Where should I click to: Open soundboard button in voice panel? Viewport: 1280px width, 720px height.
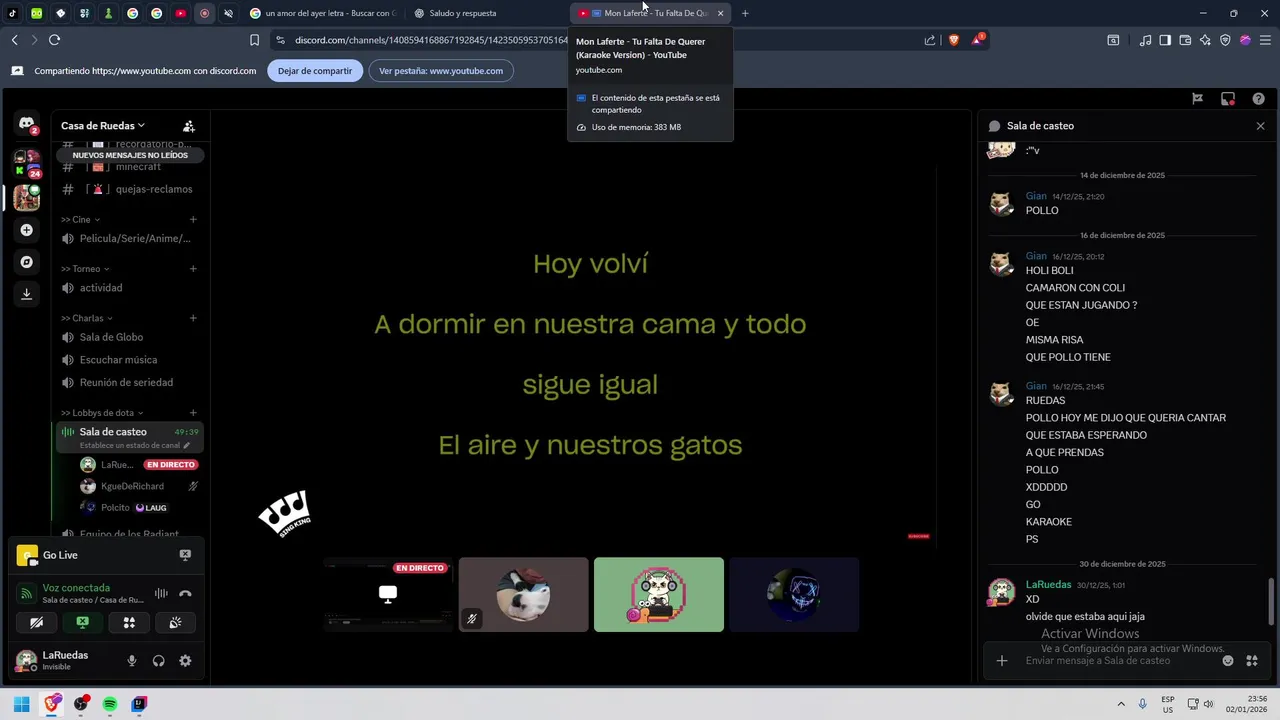175,622
